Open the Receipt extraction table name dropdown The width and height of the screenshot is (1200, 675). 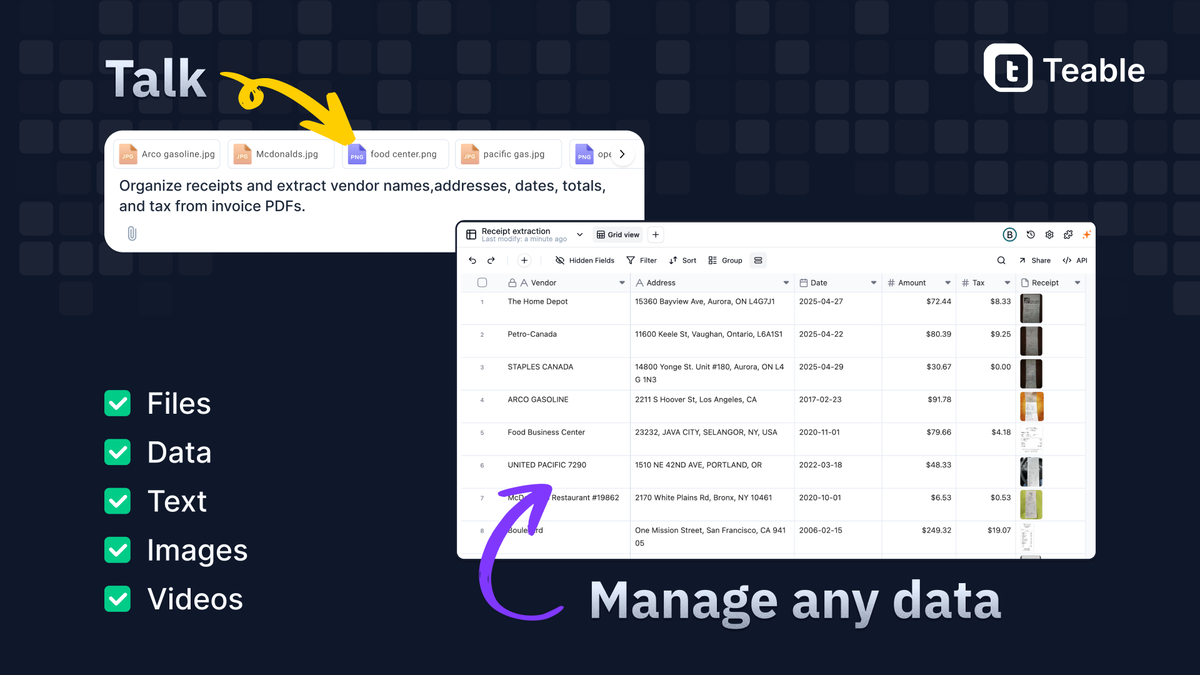click(x=578, y=234)
